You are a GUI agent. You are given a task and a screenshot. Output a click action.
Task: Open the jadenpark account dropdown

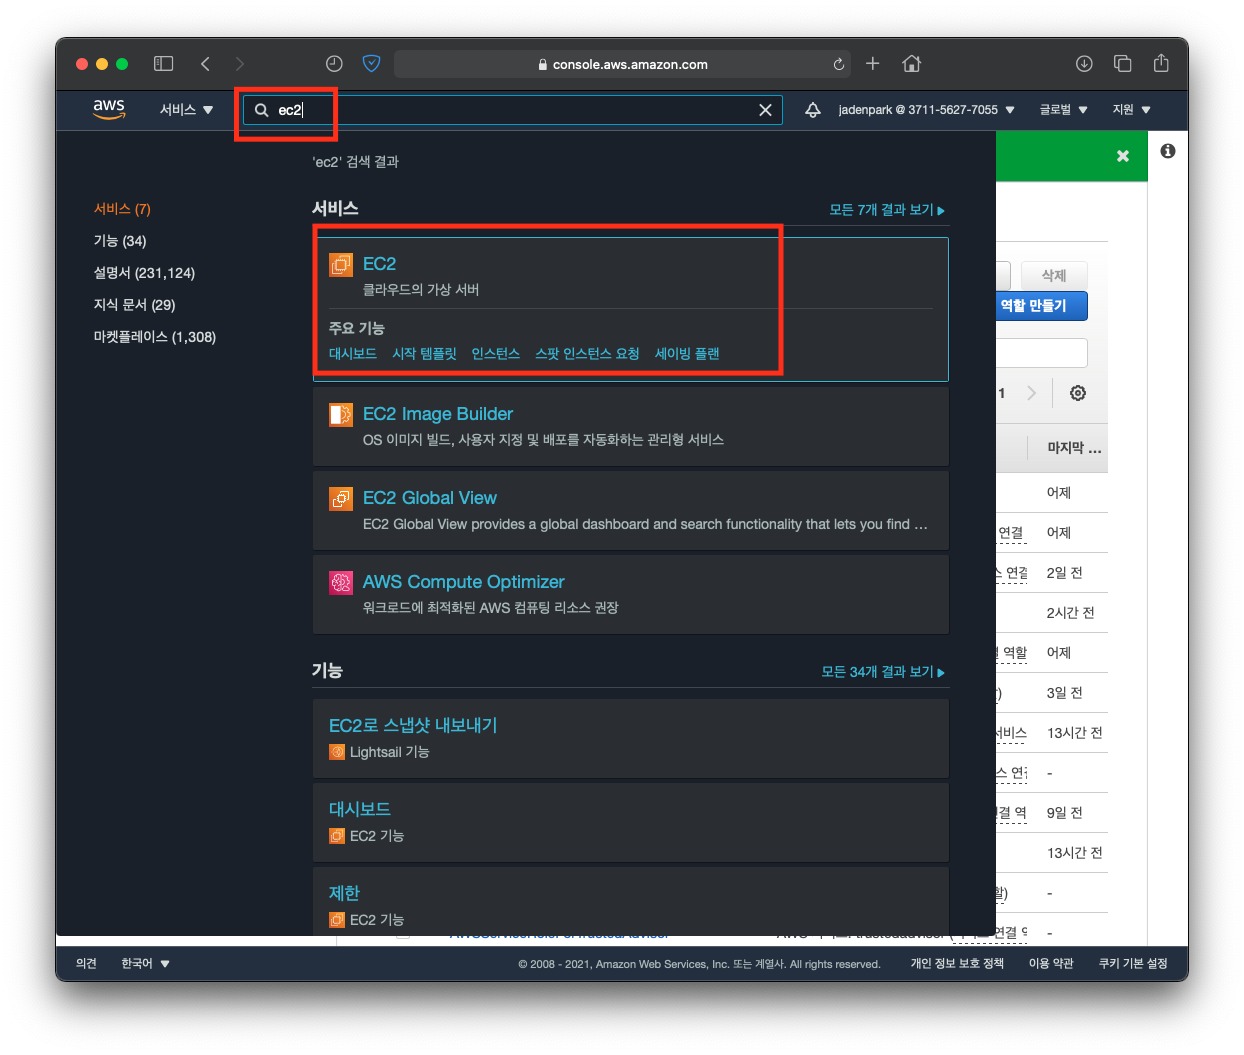coord(926,110)
